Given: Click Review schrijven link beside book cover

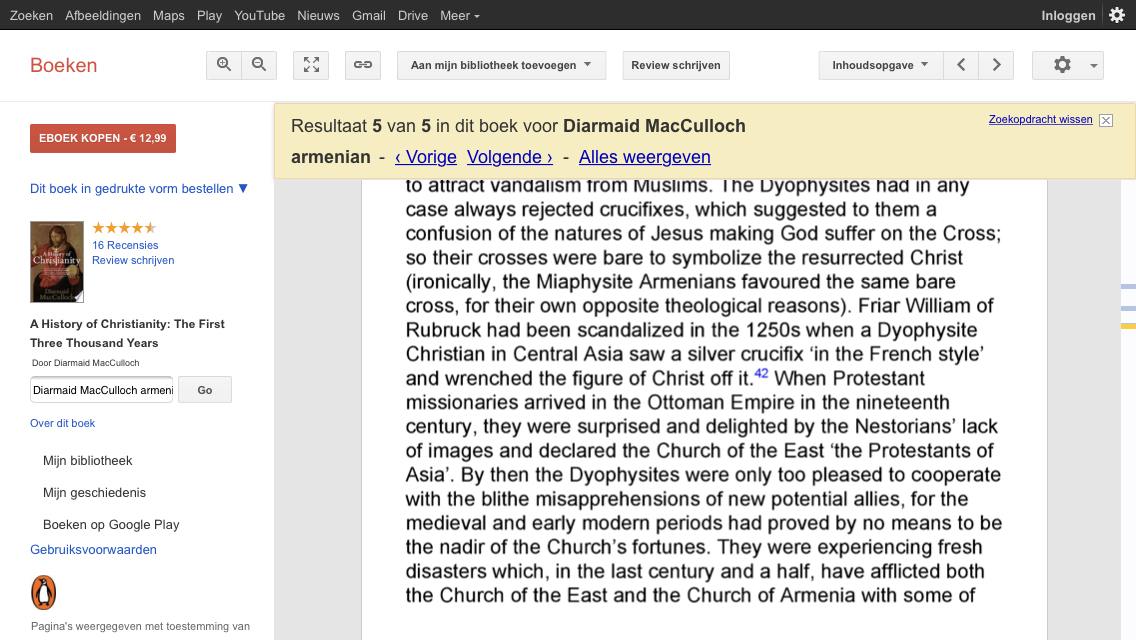Looking at the screenshot, I should click(133, 260).
